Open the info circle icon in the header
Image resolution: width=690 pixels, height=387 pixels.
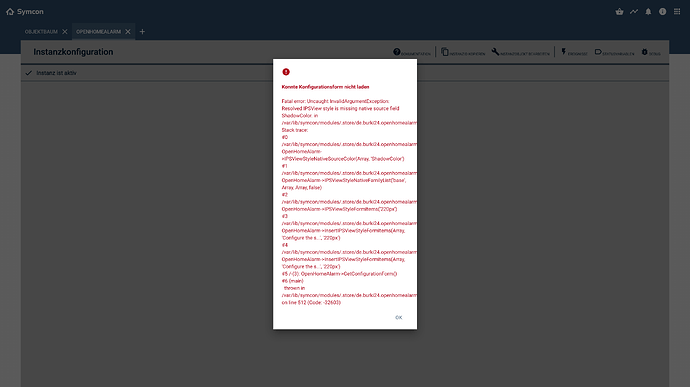tap(662, 11)
